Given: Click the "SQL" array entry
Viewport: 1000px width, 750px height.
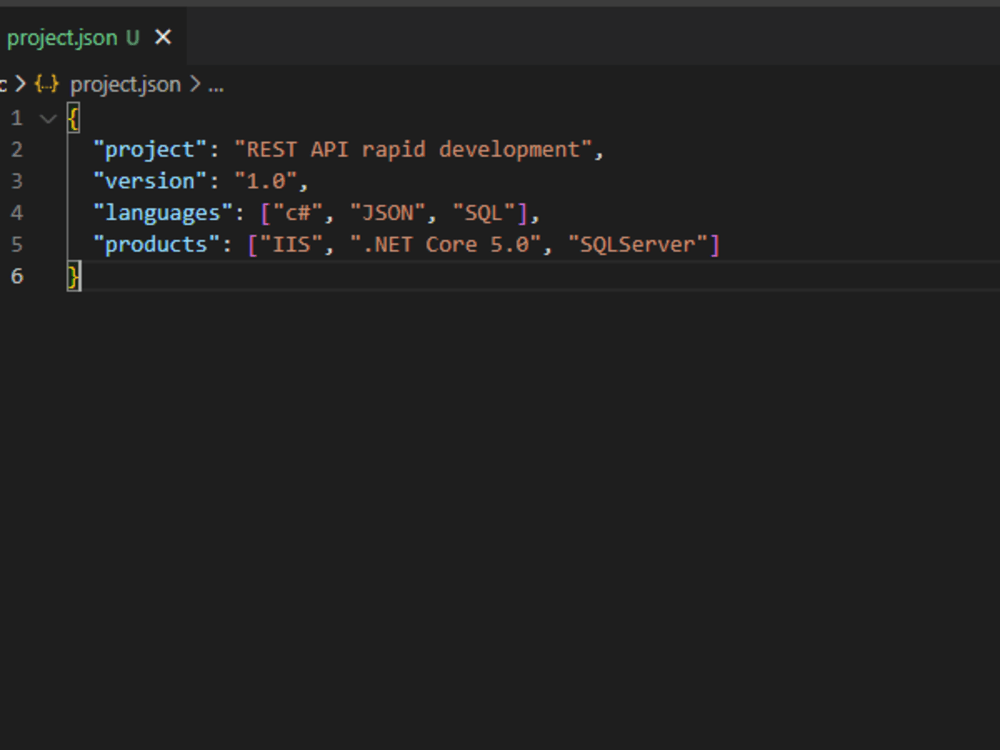Looking at the screenshot, I should pyautogui.click(x=483, y=213).
